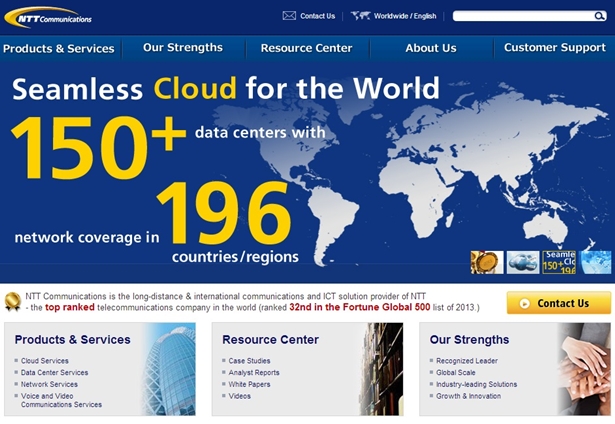Viewport: 615px width, 424px height.
Task: Open the Videos link
Action: tap(240, 396)
